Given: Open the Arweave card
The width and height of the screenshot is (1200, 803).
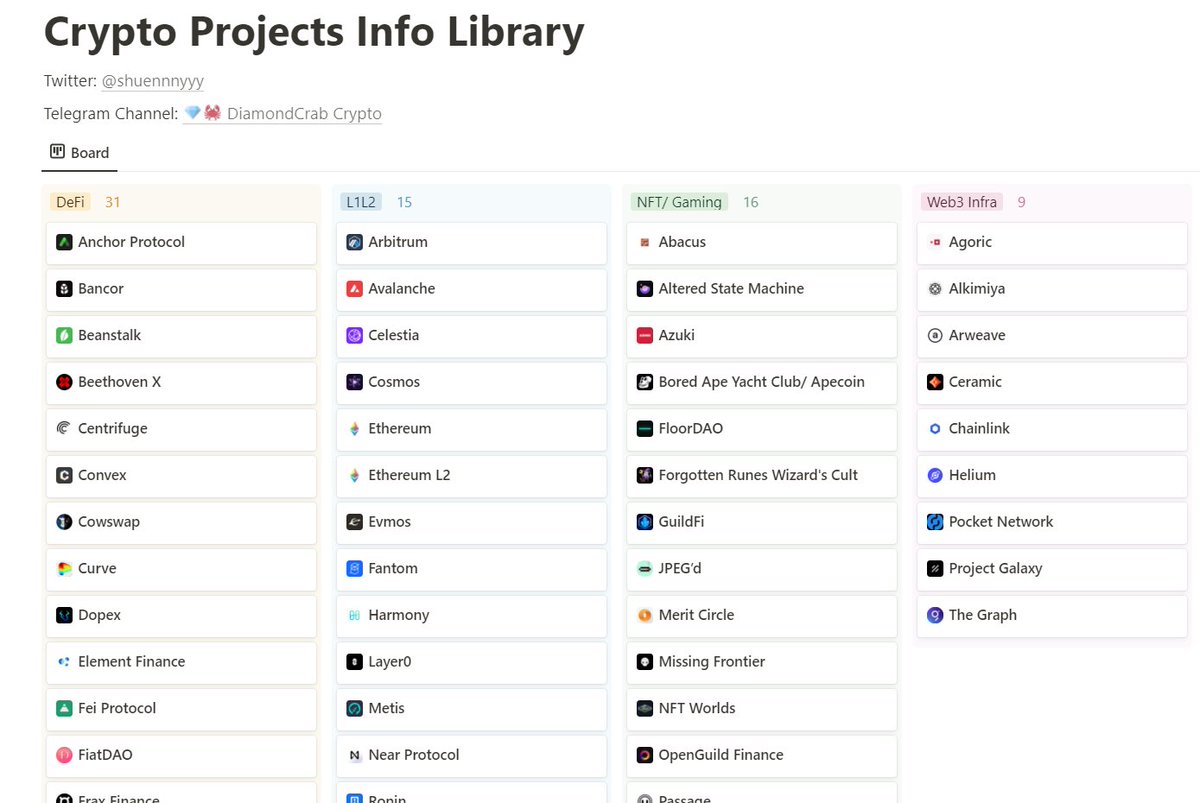Looking at the screenshot, I should pyautogui.click(x=1052, y=335).
